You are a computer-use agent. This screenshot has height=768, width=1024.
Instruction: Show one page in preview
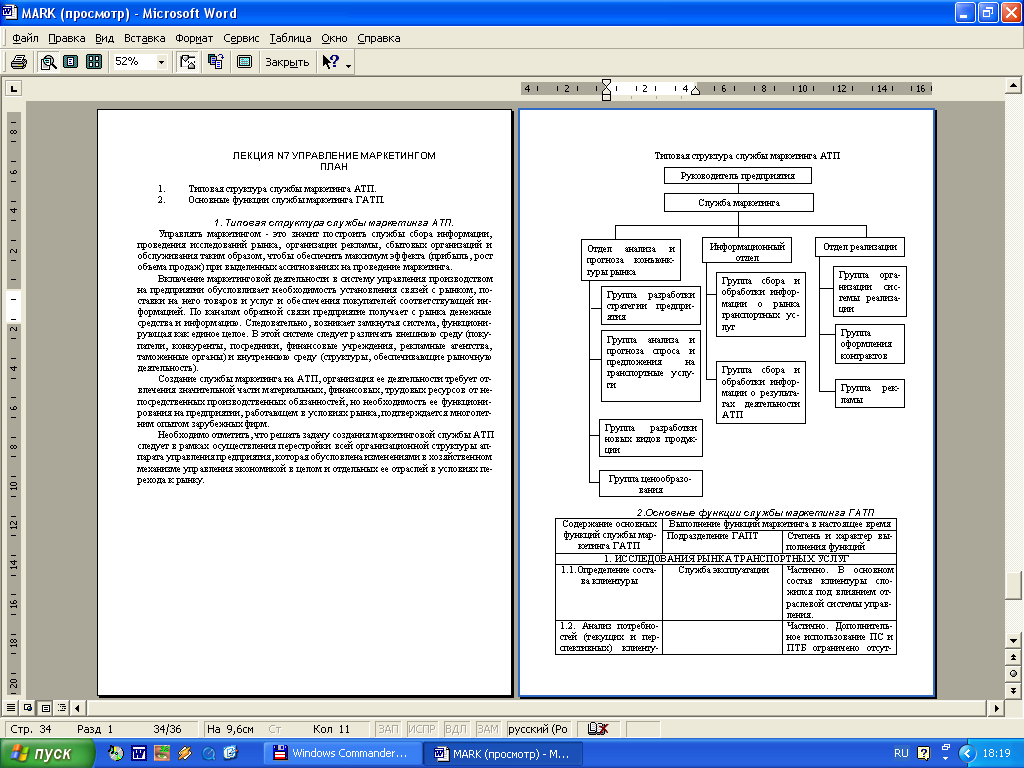pos(71,62)
